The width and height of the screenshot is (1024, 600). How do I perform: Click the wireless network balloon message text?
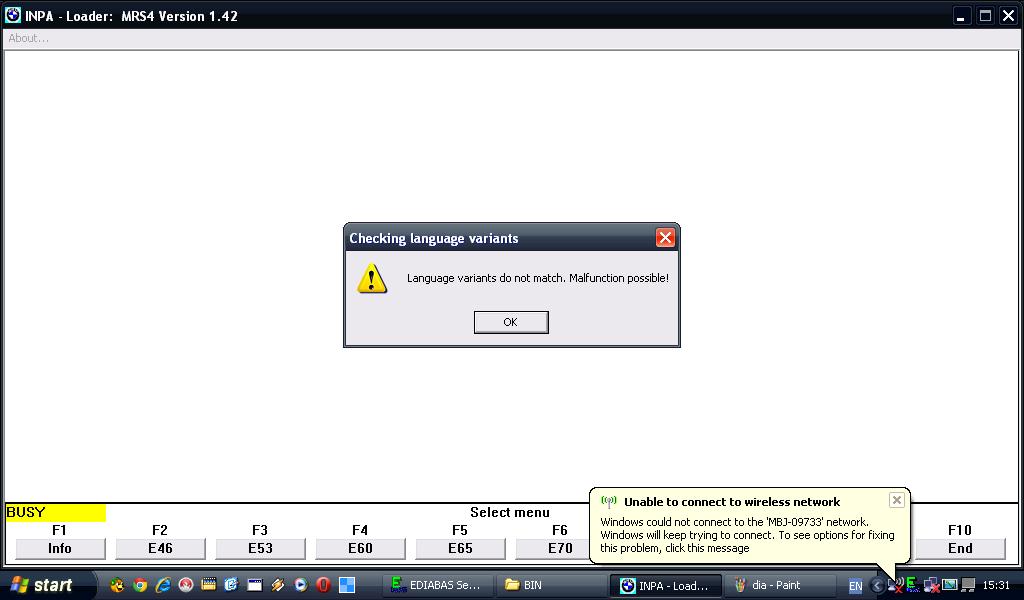(x=747, y=535)
